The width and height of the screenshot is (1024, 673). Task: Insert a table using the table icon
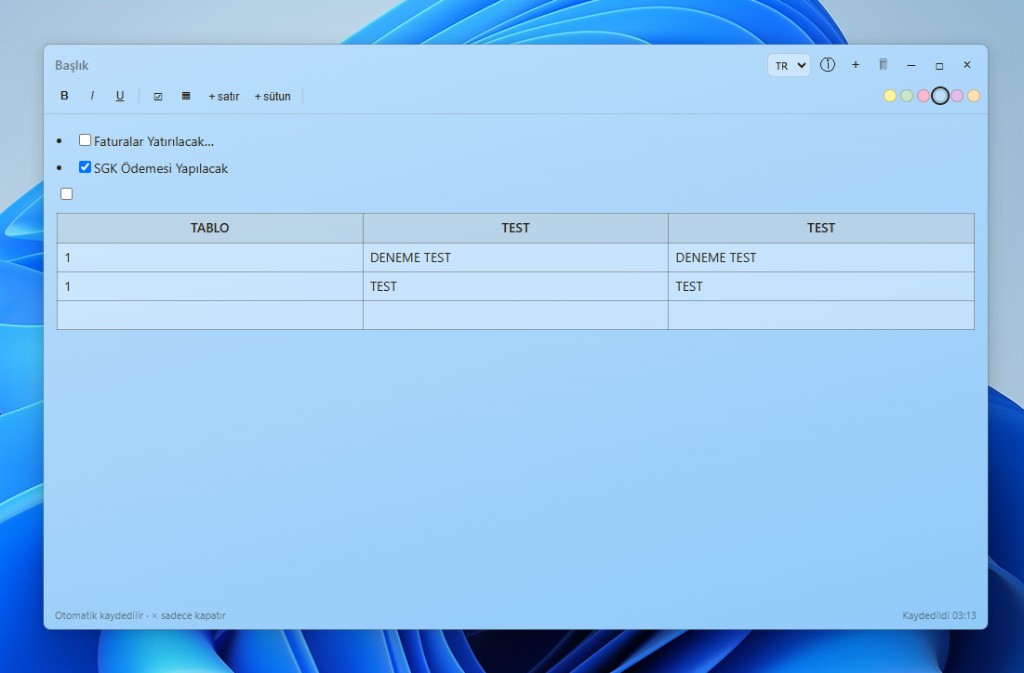pos(186,96)
